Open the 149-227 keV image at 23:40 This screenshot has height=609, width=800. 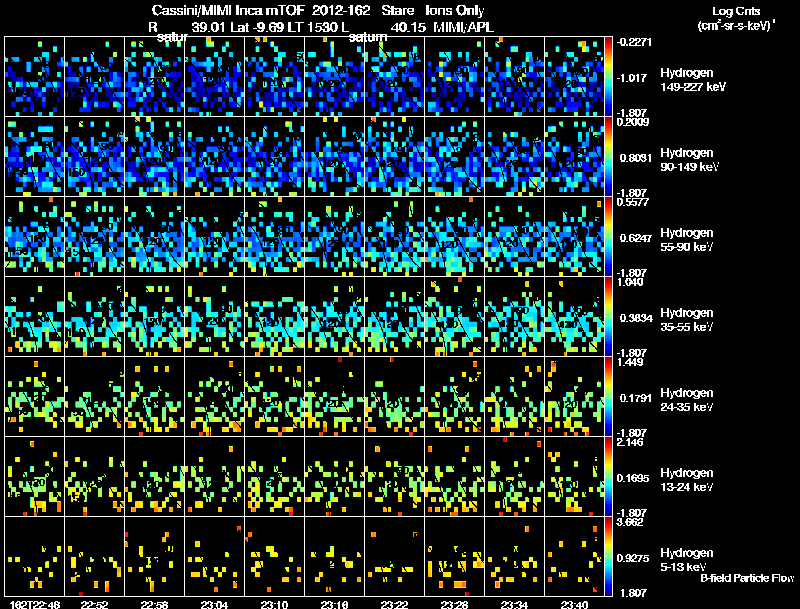(x=574, y=77)
